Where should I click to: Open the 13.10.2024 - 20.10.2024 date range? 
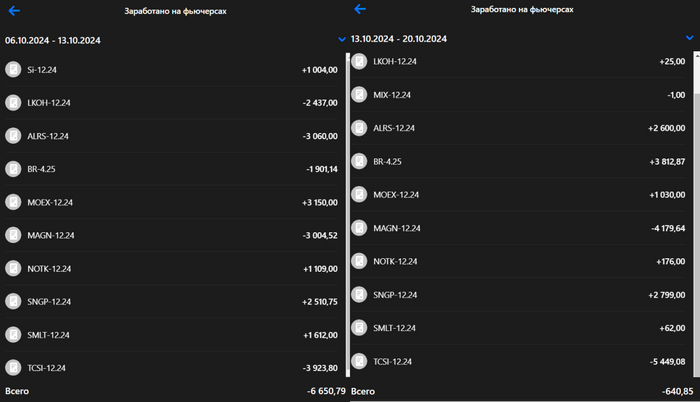click(399, 39)
